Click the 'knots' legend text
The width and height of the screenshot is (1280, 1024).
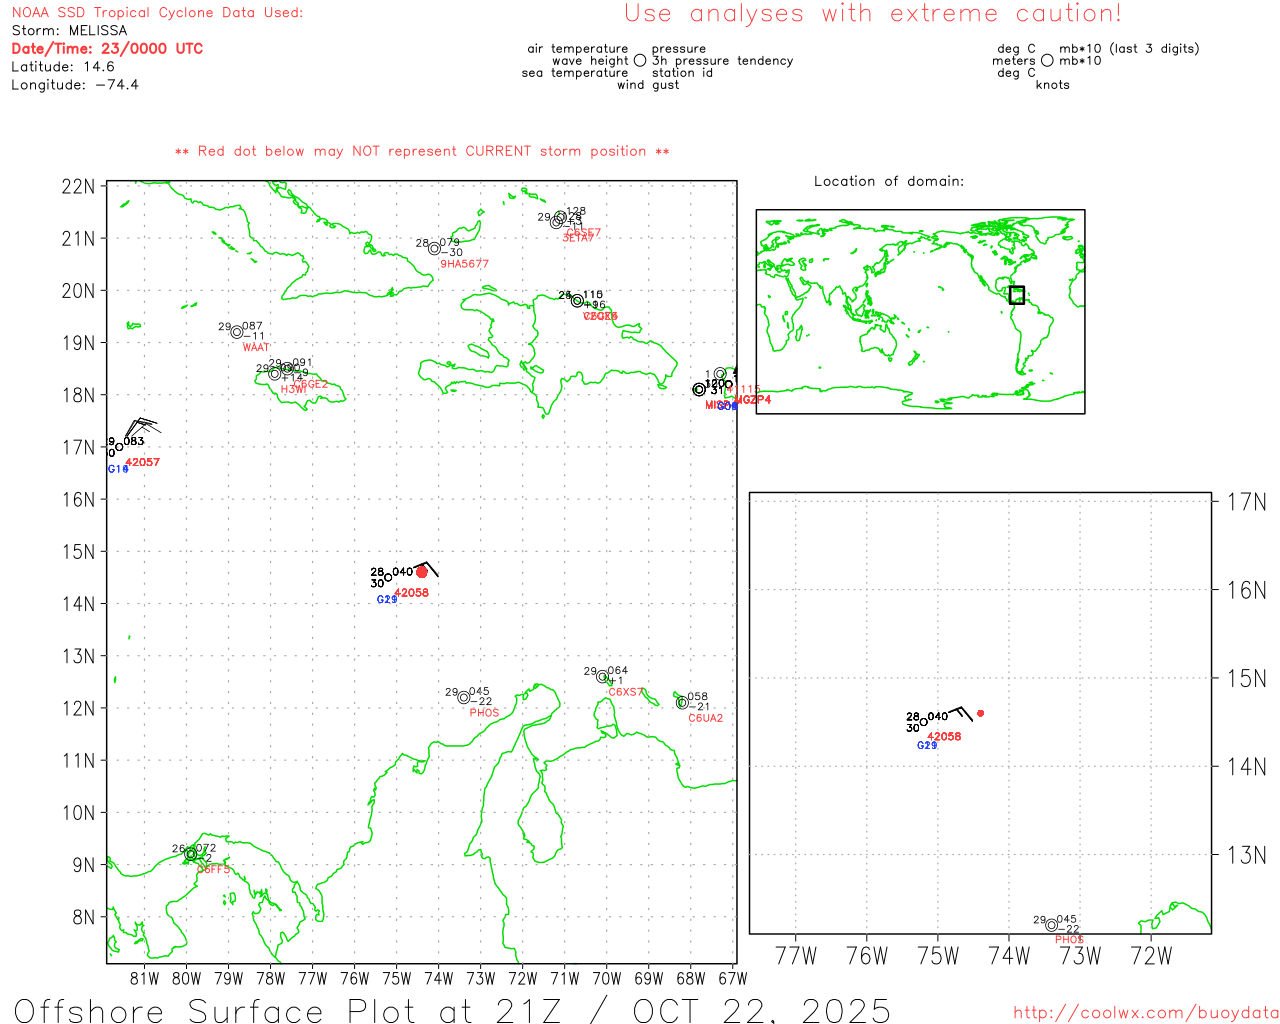coord(1053,85)
